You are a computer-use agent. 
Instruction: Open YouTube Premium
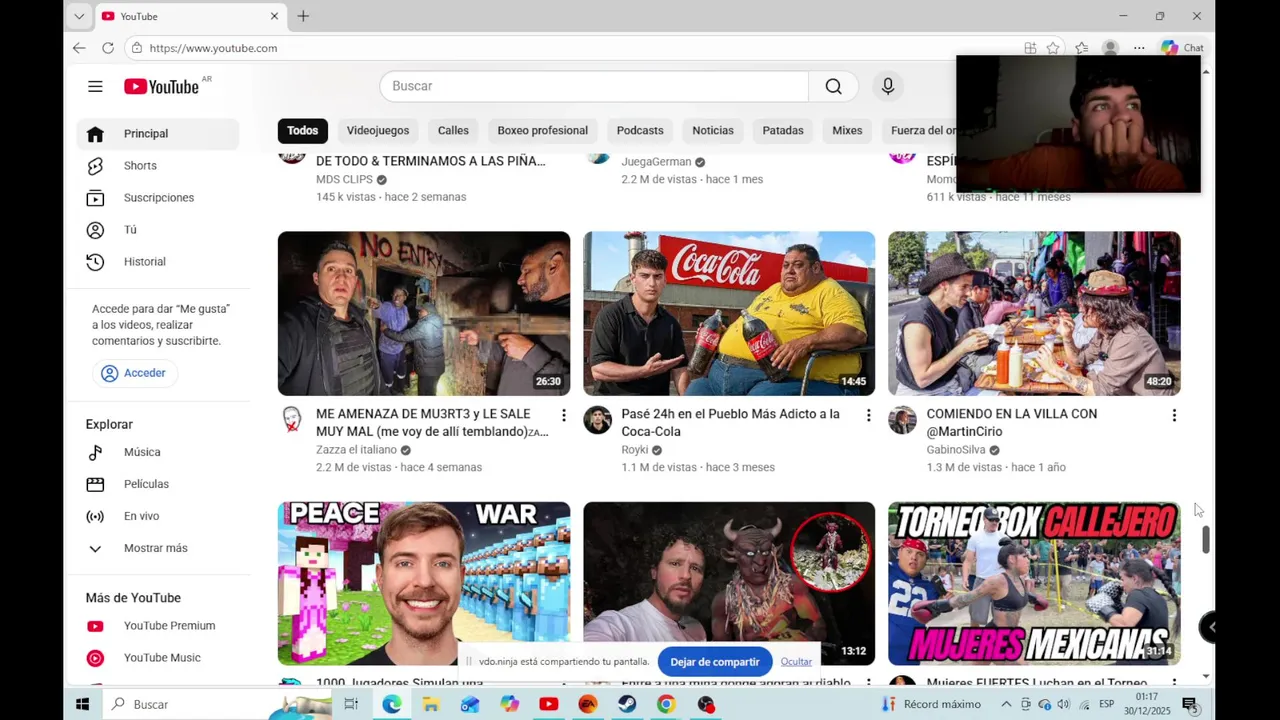coord(157,626)
